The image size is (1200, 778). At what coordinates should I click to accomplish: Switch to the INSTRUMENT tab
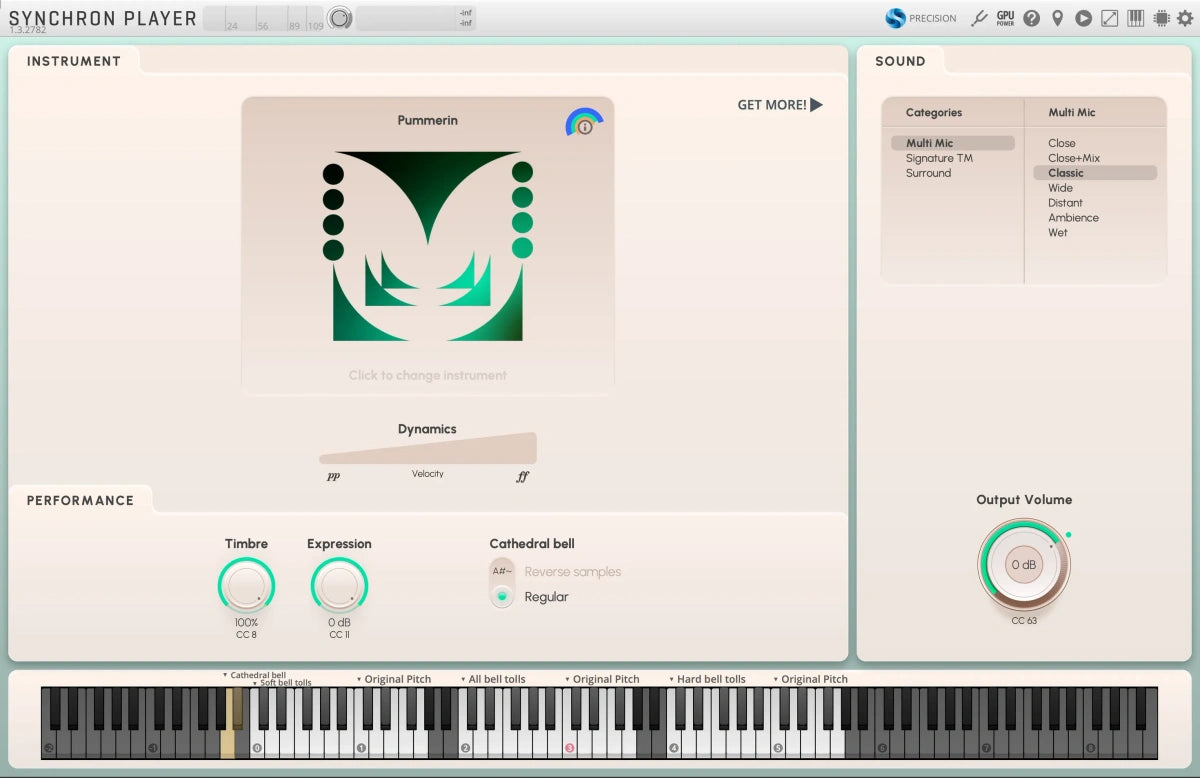(x=74, y=61)
